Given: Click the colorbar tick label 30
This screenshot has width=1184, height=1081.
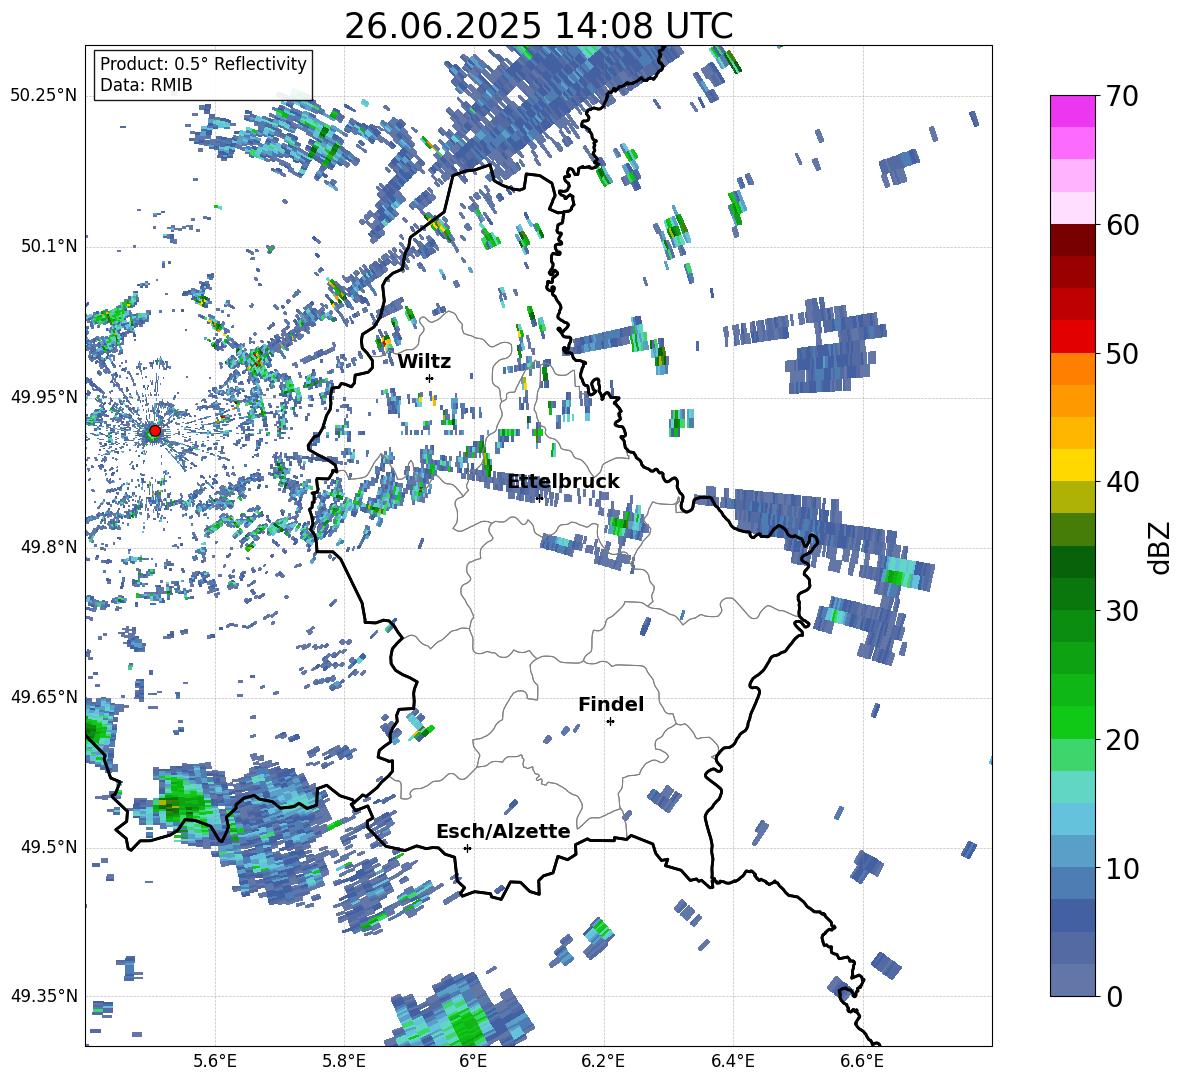Looking at the screenshot, I should [1122, 610].
